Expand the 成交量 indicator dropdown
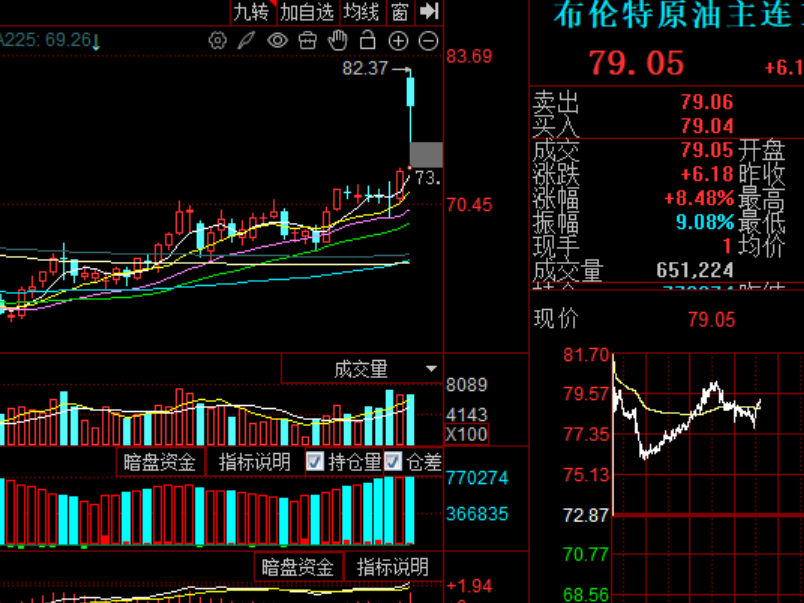Viewport: 804px width, 603px height. tap(431, 369)
